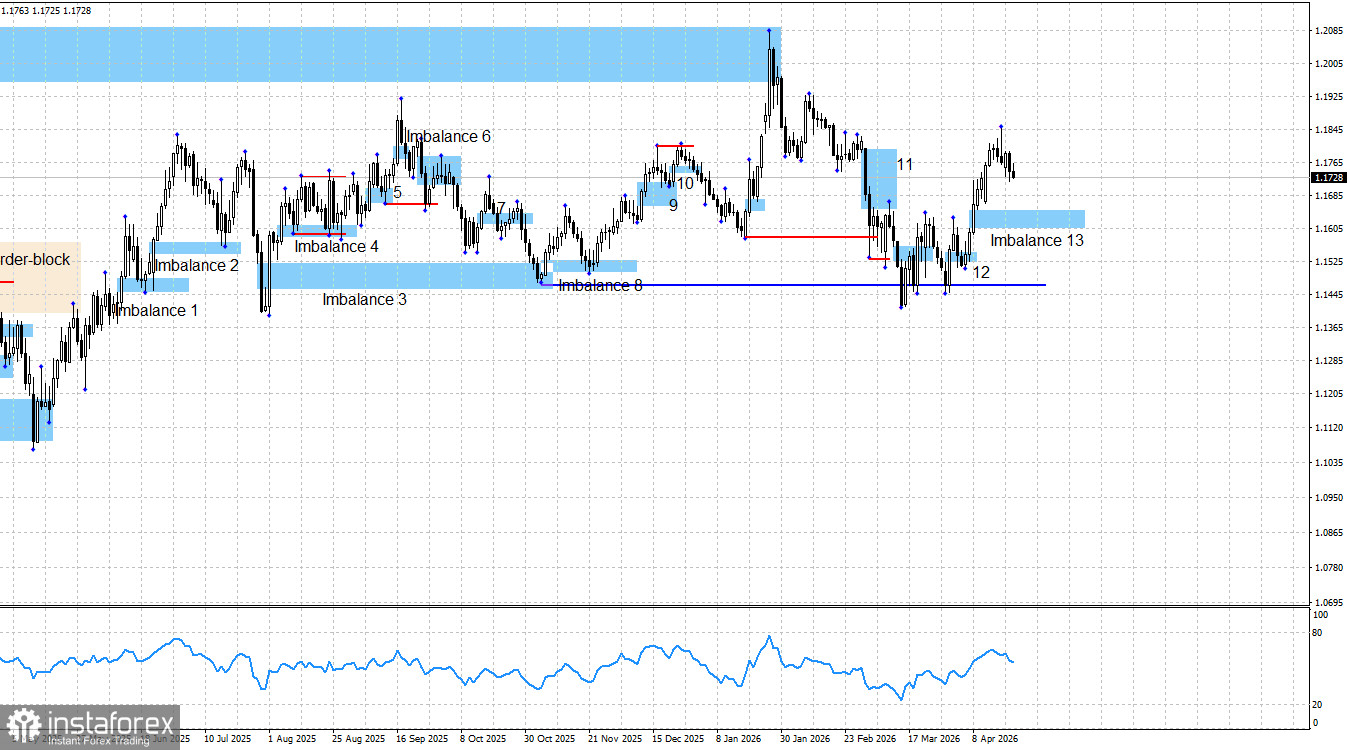Click the Imbalance 2 label
The height and width of the screenshot is (750, 1350).
click(195, 265)
